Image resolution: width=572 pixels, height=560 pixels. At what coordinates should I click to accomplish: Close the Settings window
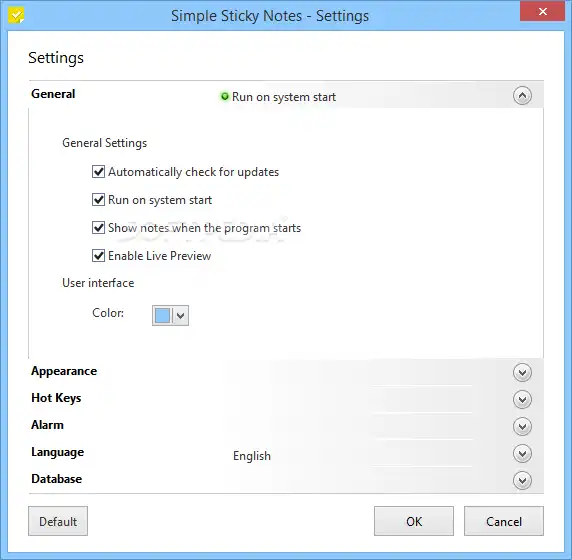click(x=542, y=12)
